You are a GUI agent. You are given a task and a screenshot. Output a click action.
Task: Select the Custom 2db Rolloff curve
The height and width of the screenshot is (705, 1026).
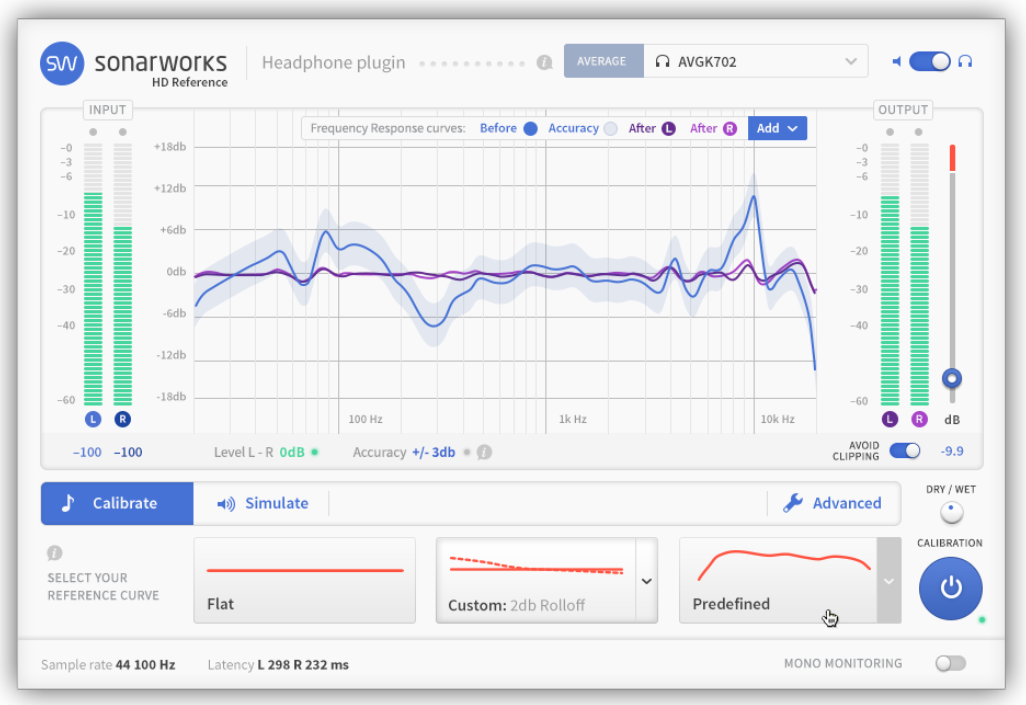click(x=536, y=581)
